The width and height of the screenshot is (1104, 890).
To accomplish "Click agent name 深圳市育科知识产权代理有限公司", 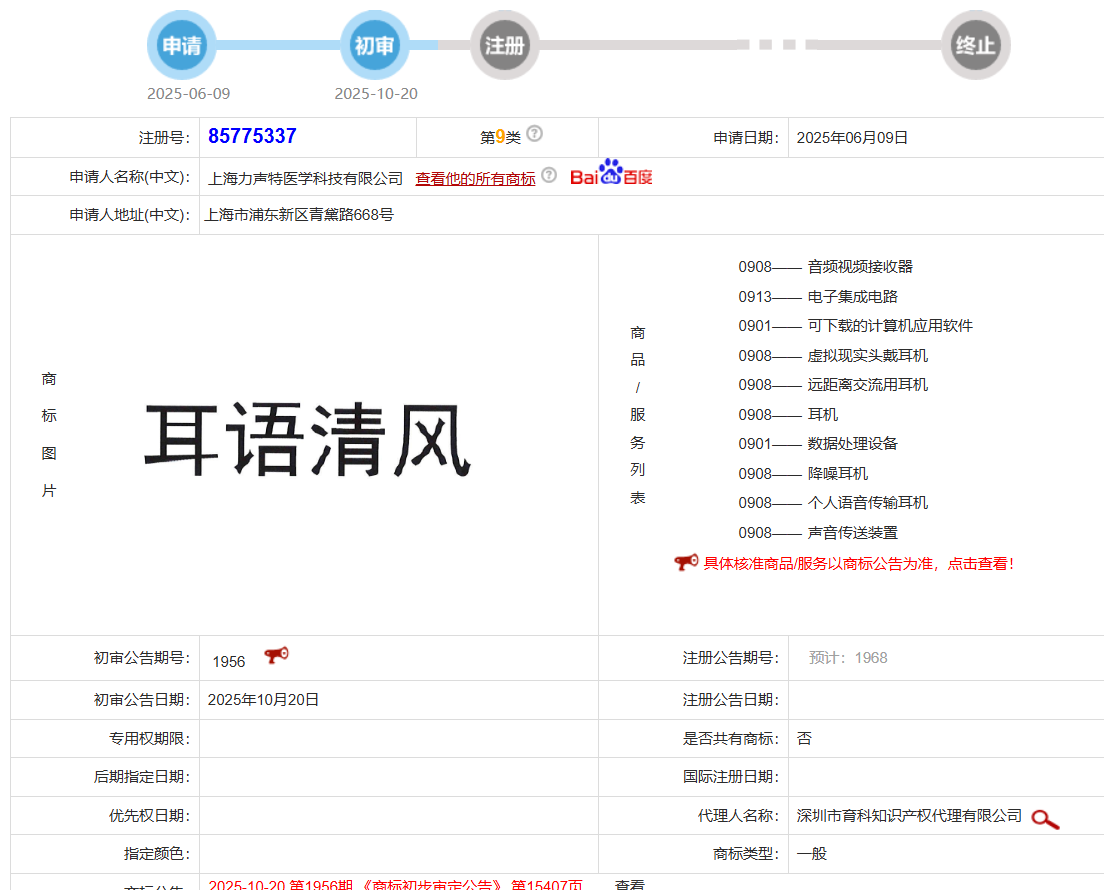I will point(909,816).
